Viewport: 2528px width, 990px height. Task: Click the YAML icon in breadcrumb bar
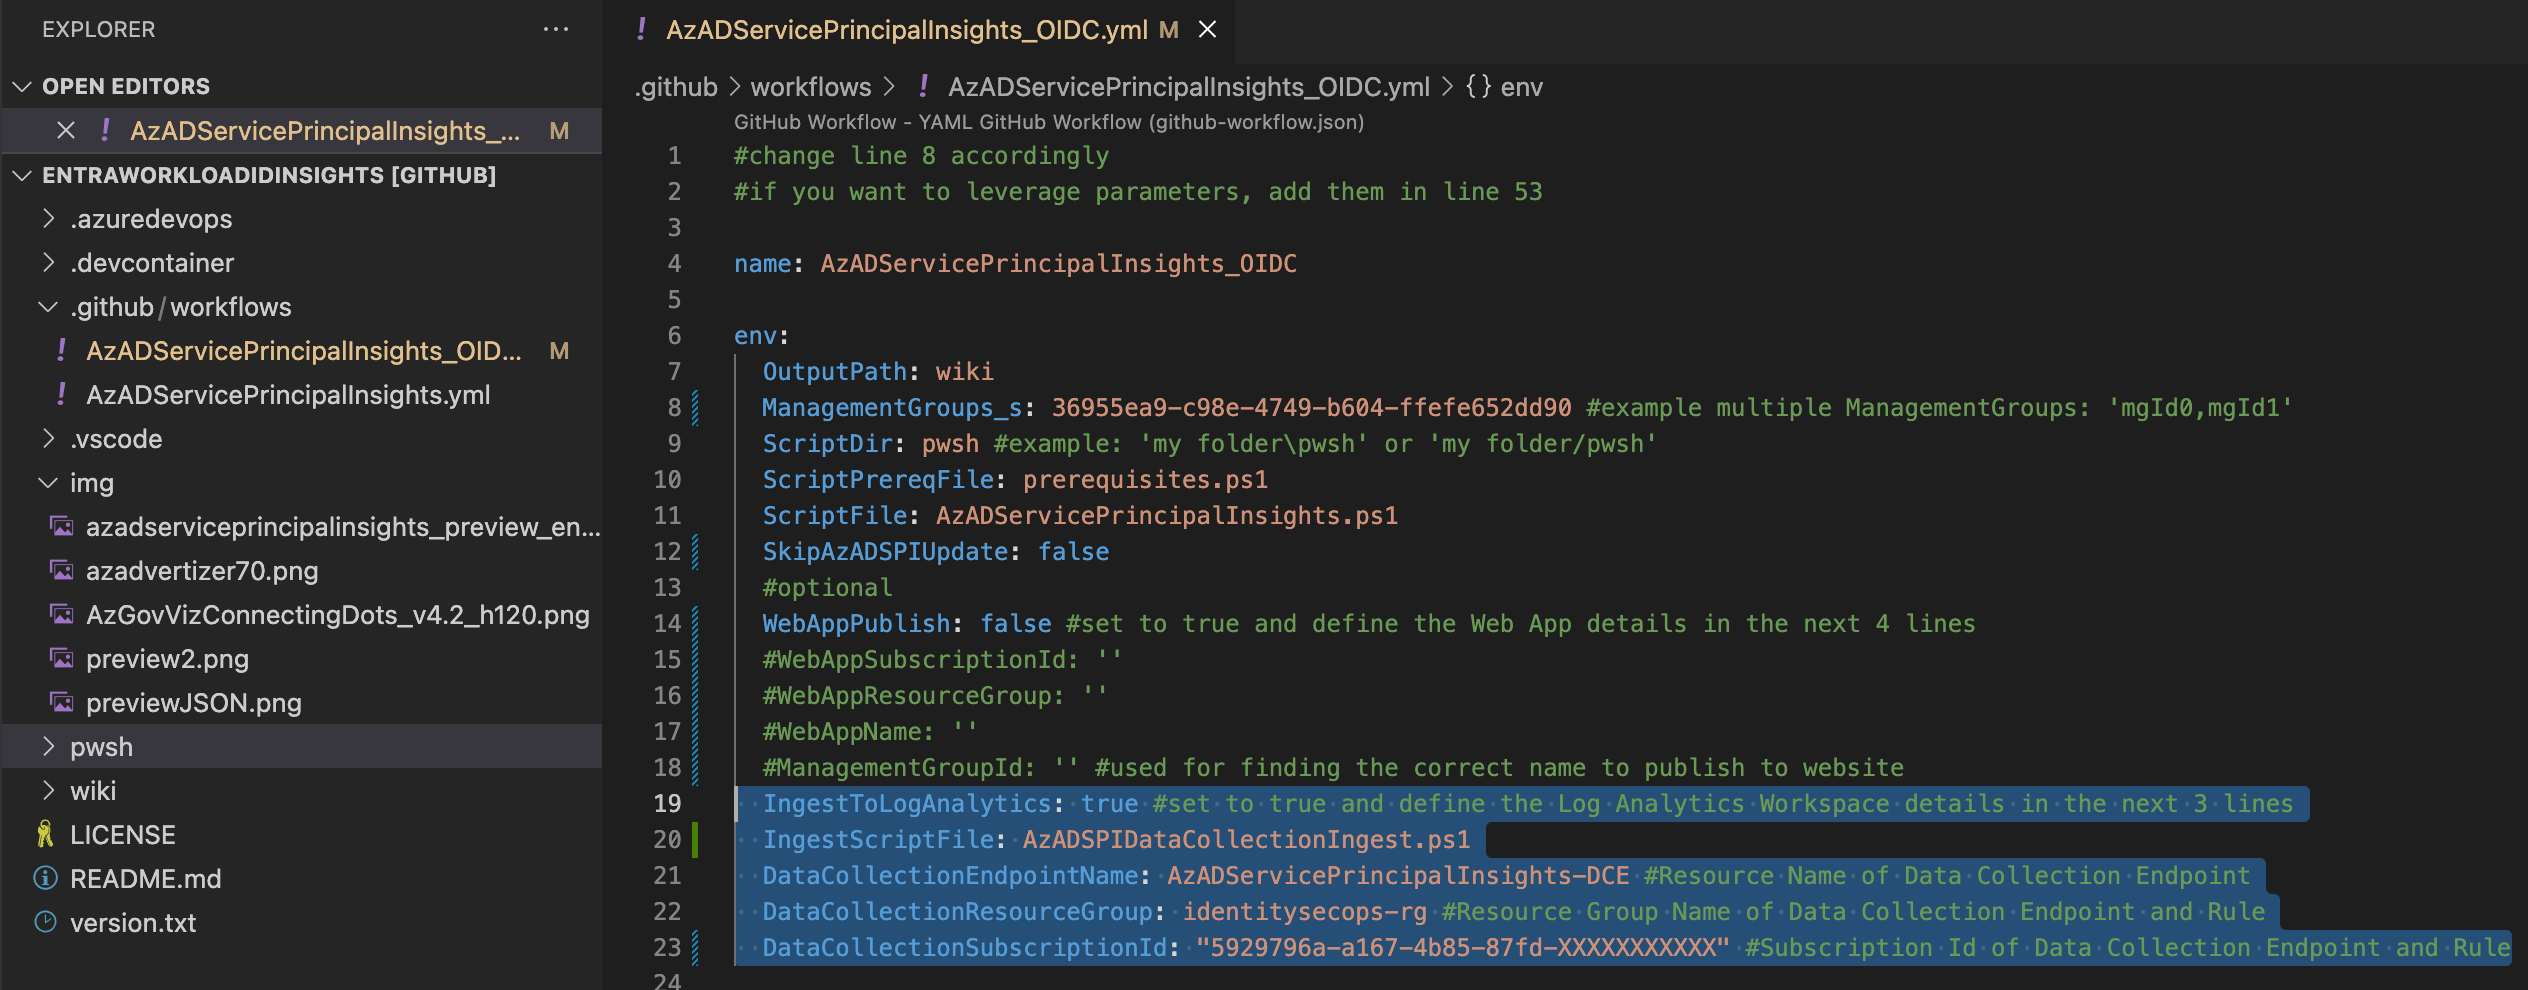(924, 87)
